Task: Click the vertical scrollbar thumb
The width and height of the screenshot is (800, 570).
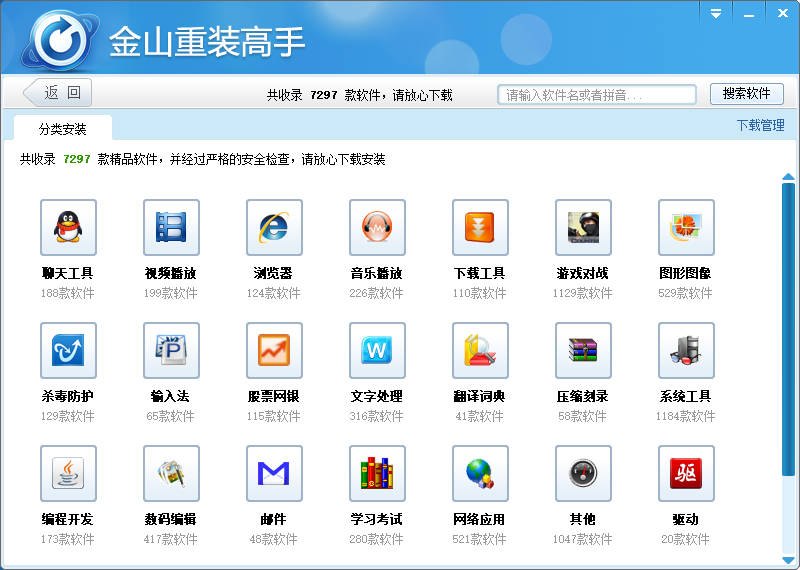Action: coord(788,330)
